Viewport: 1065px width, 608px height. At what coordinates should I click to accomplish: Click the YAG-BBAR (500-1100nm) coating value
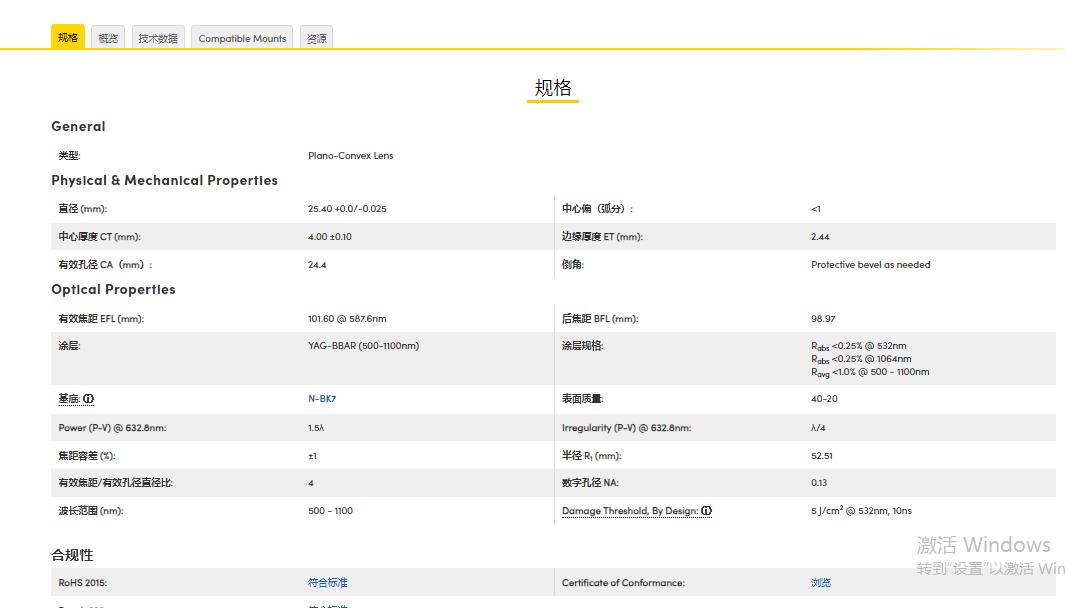363,346
